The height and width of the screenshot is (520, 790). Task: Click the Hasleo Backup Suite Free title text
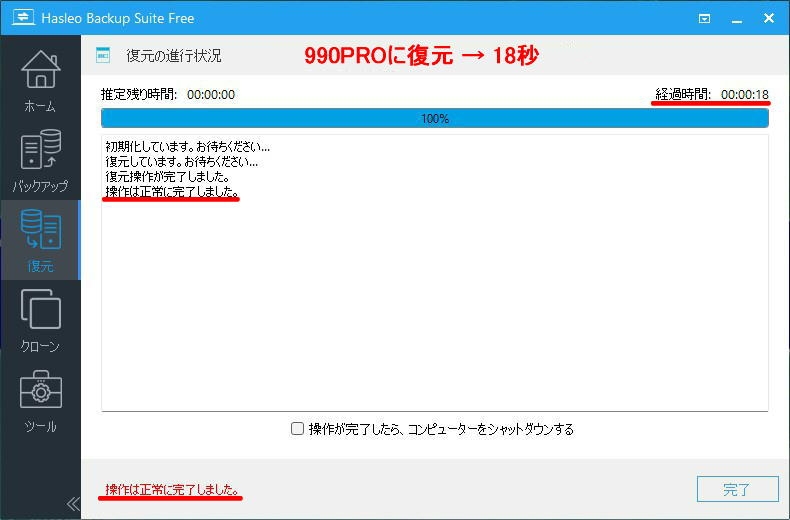tap(117, 19)
